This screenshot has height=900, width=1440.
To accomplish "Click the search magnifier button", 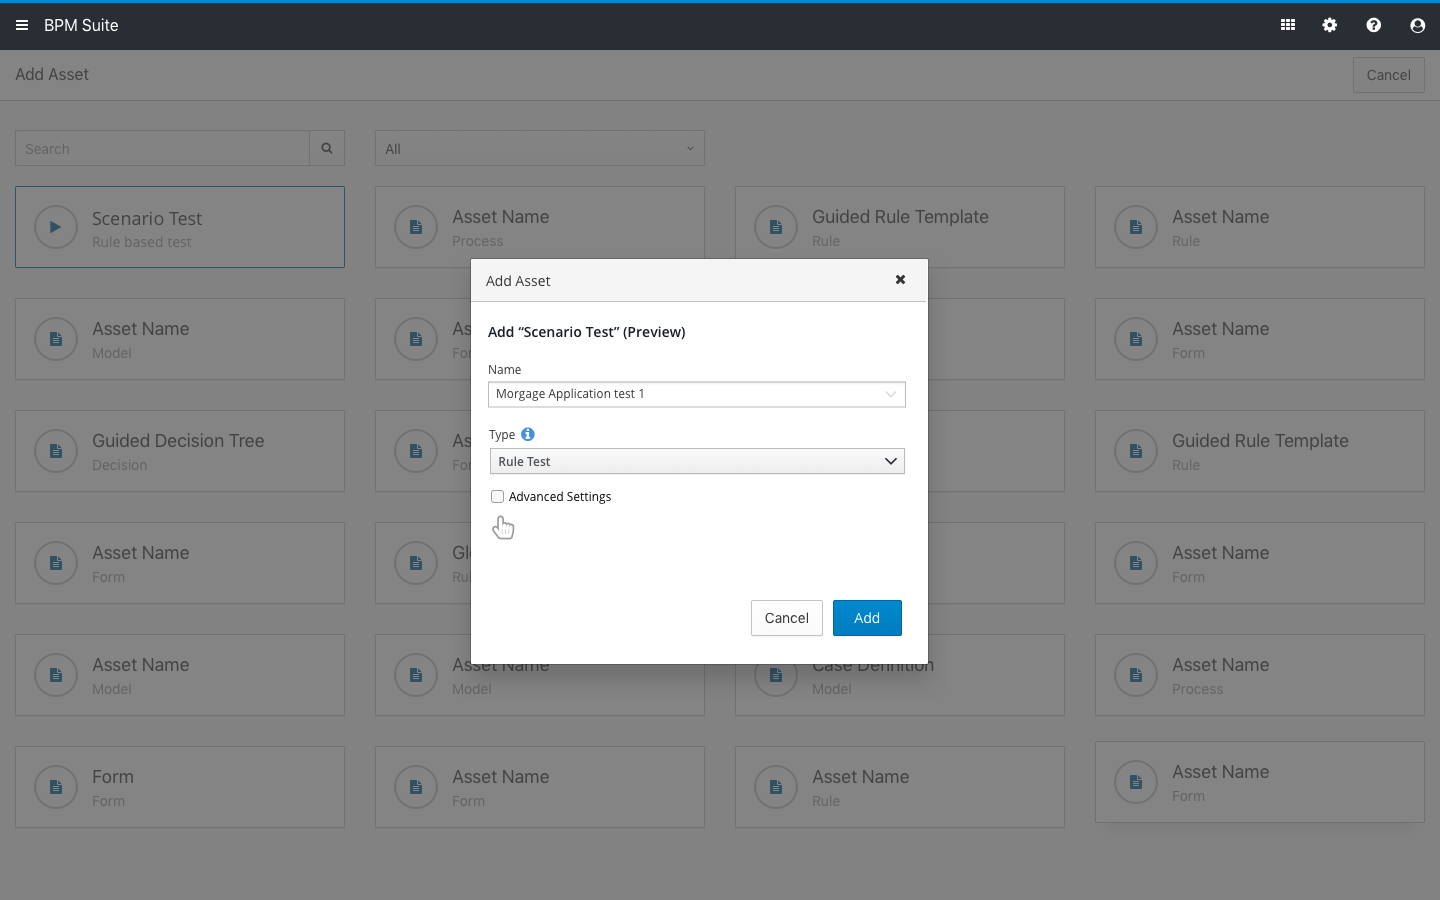I will click(x=327, y=148).
